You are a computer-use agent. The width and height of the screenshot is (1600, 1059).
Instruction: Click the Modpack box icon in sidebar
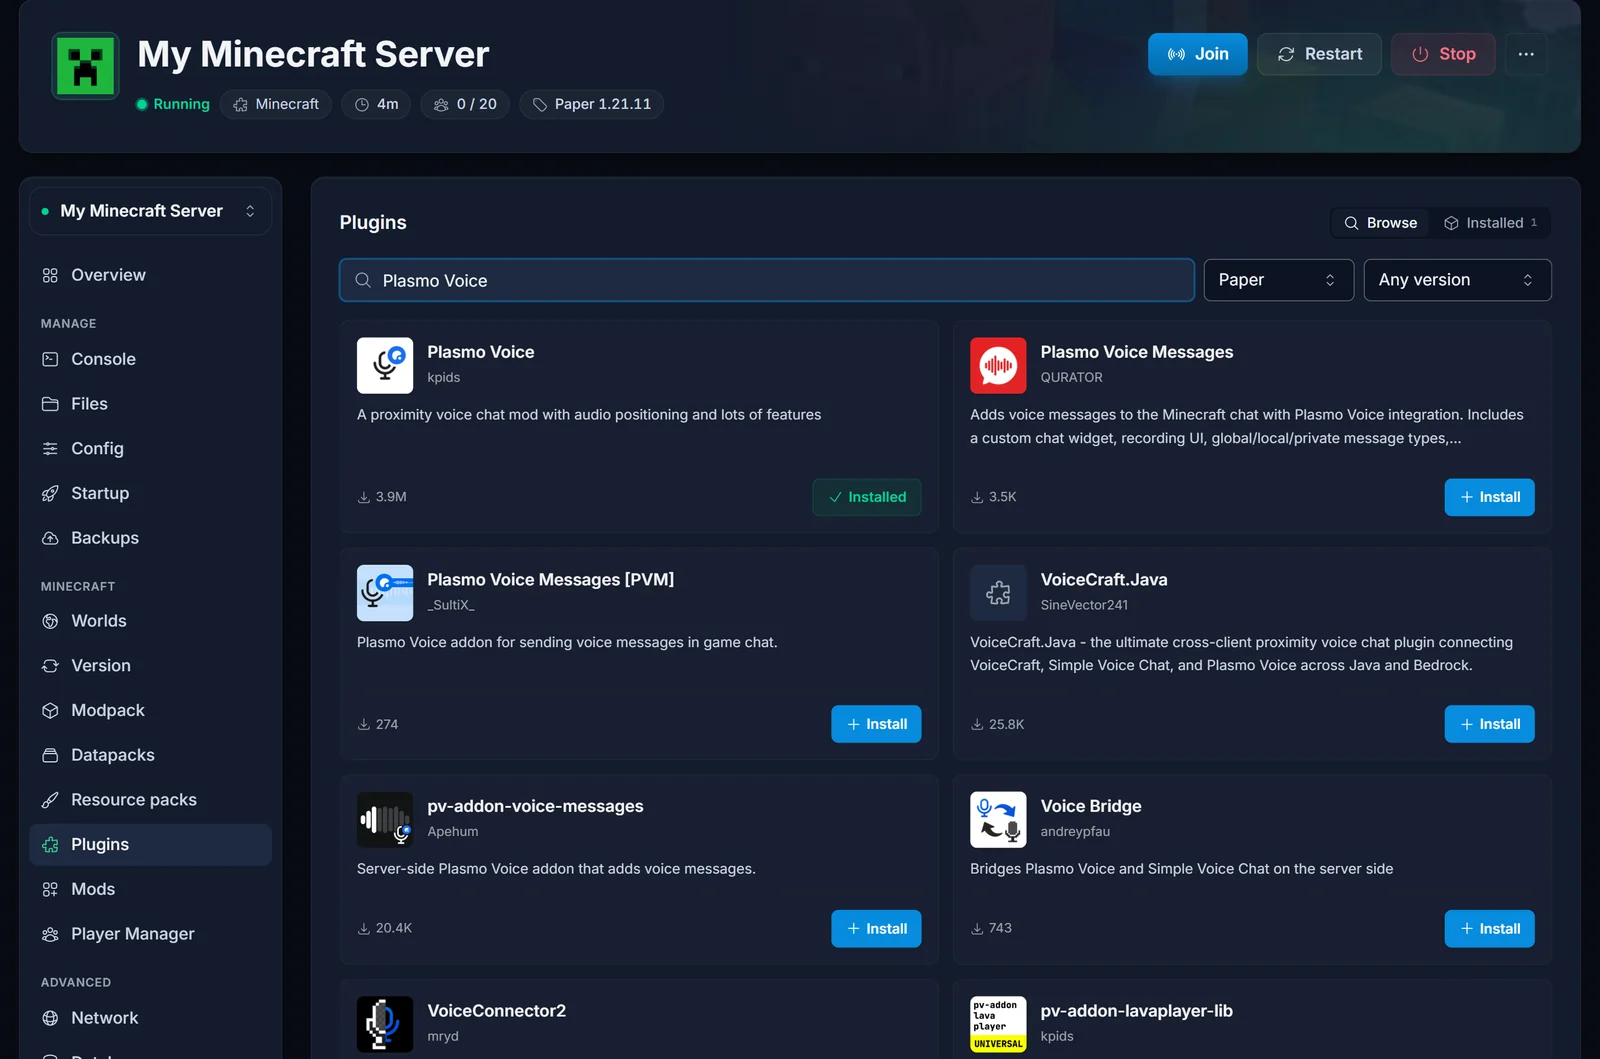point(50,710)
